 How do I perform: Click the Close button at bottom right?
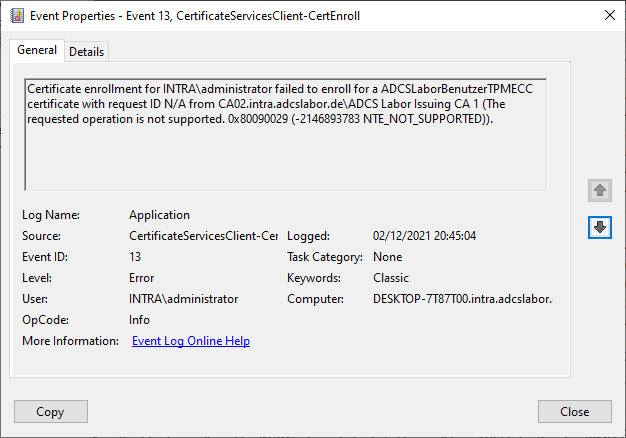point(574,411)
